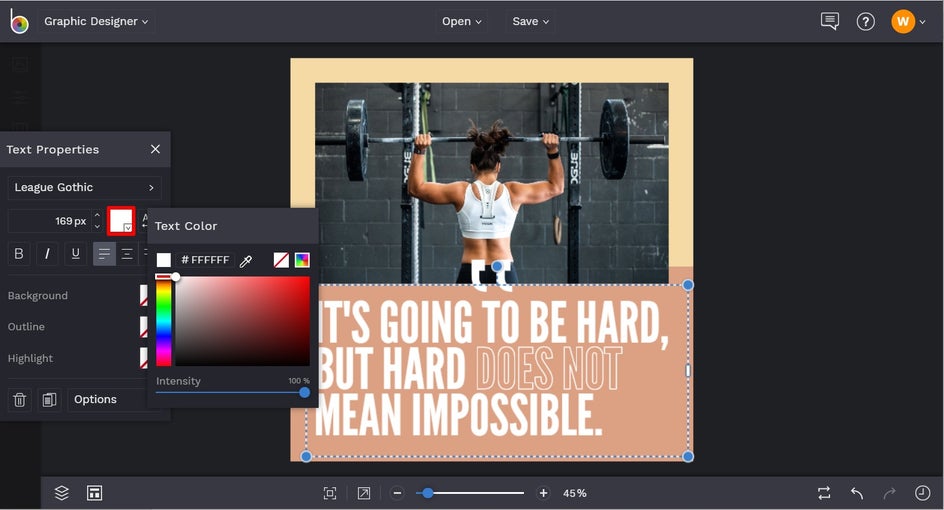Click the Outline label in Text Properties
Viewport: 944px width, 510px height.
[26, 326]
